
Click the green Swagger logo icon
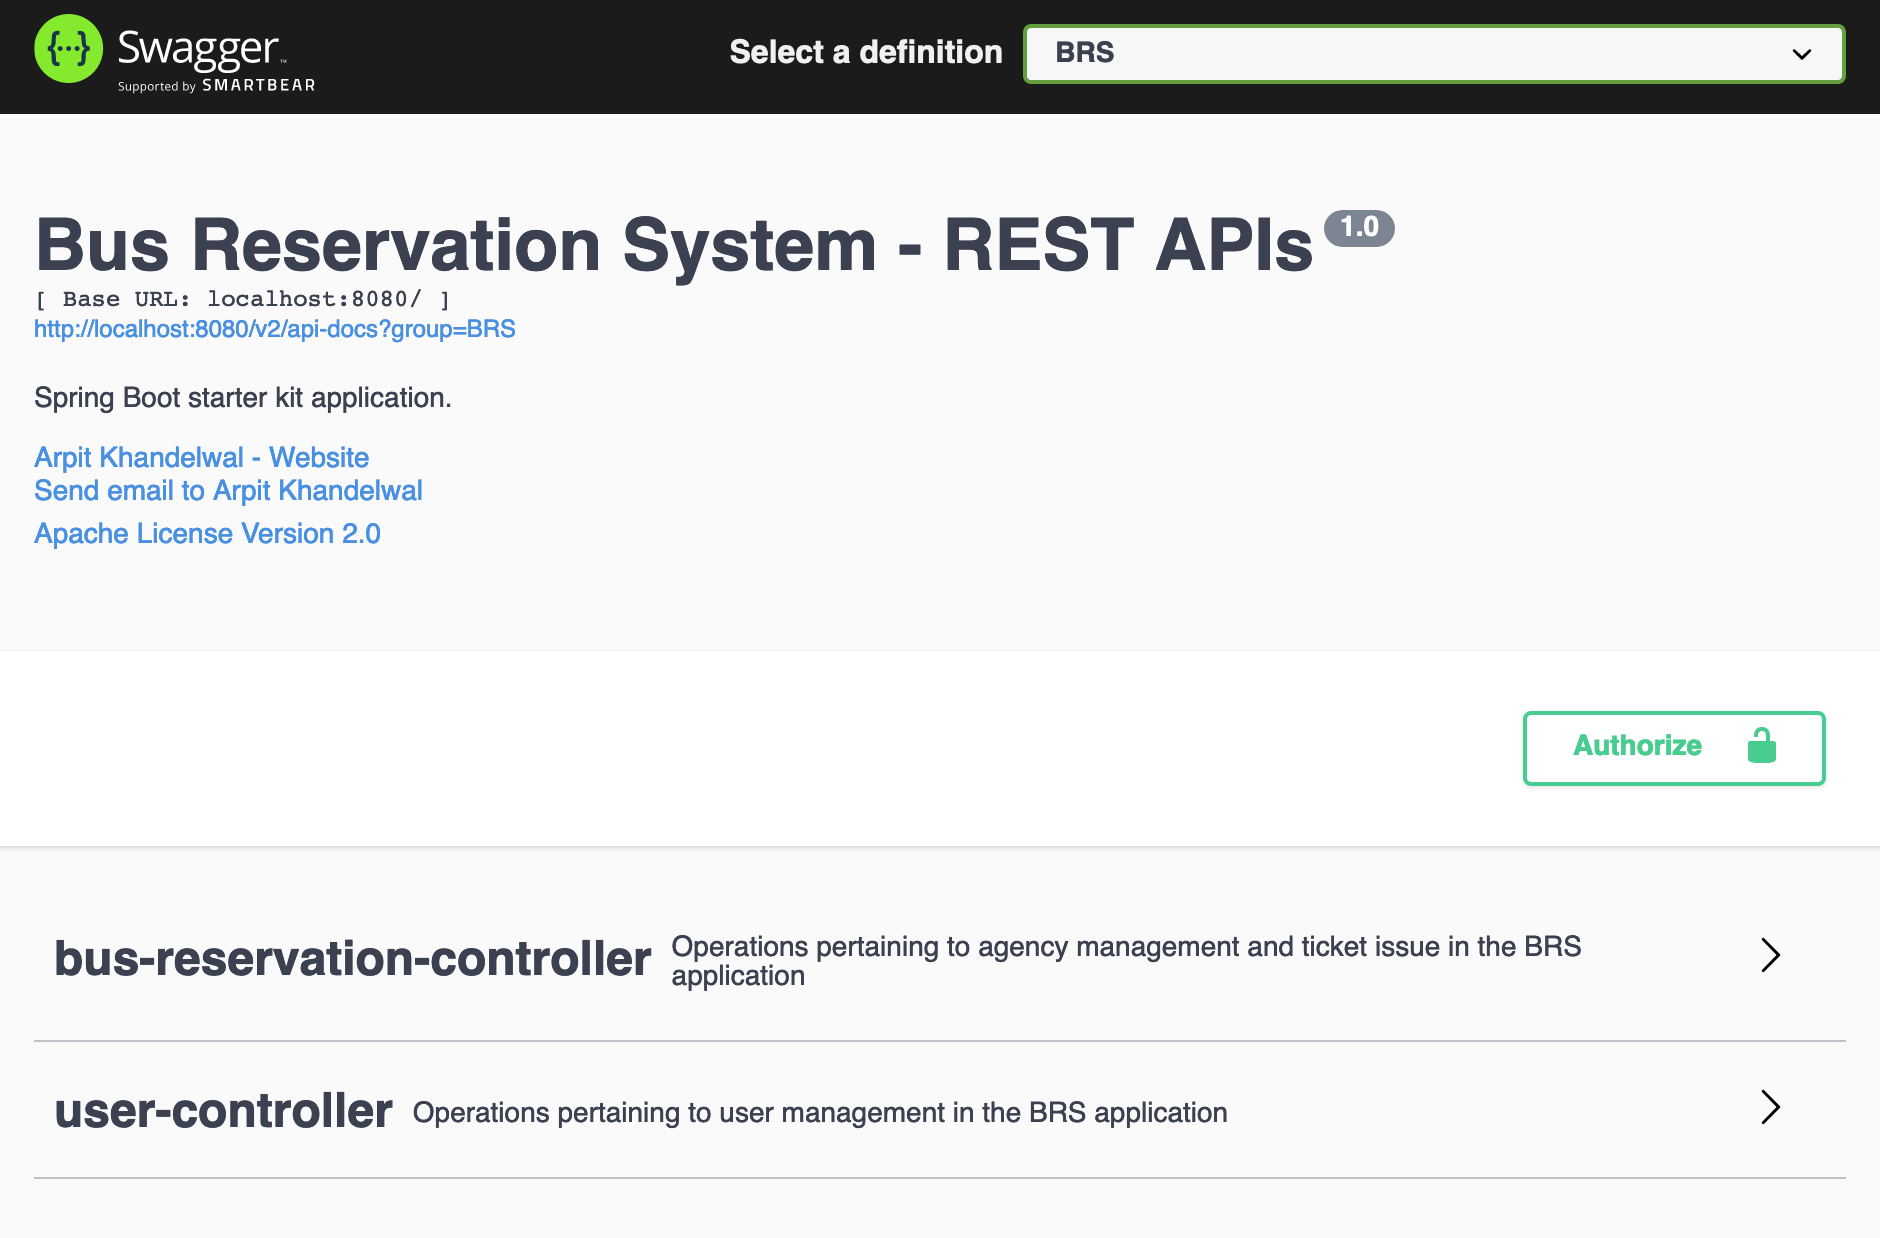click(68, 49)
